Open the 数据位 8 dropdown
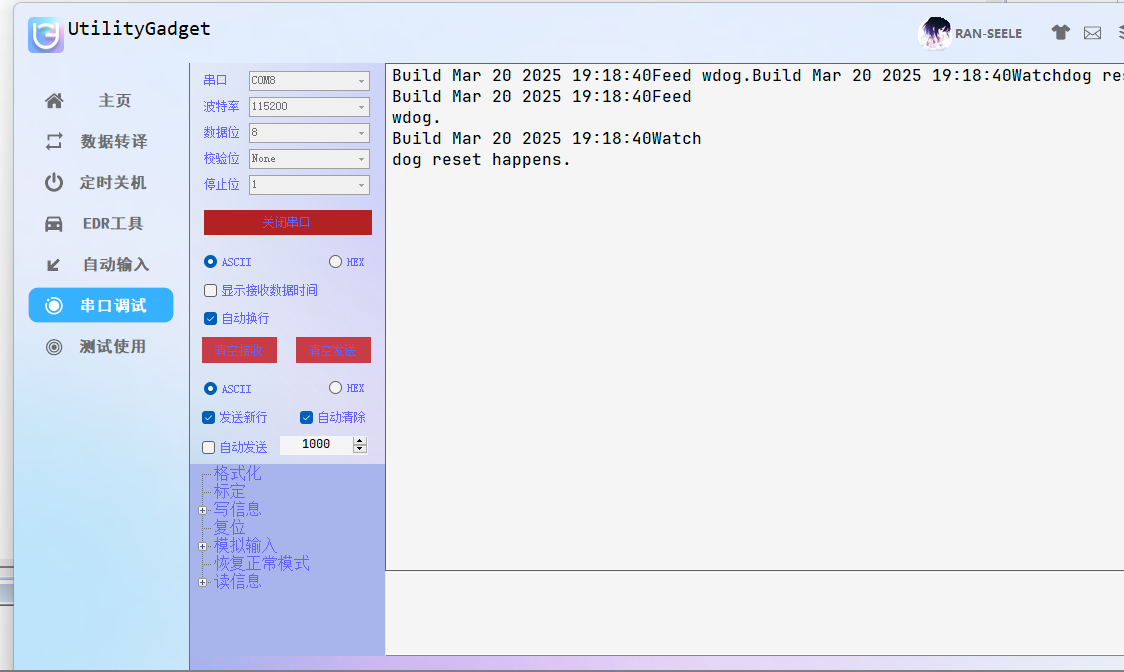Screen dimensions: 1124x672 (309, 133)
